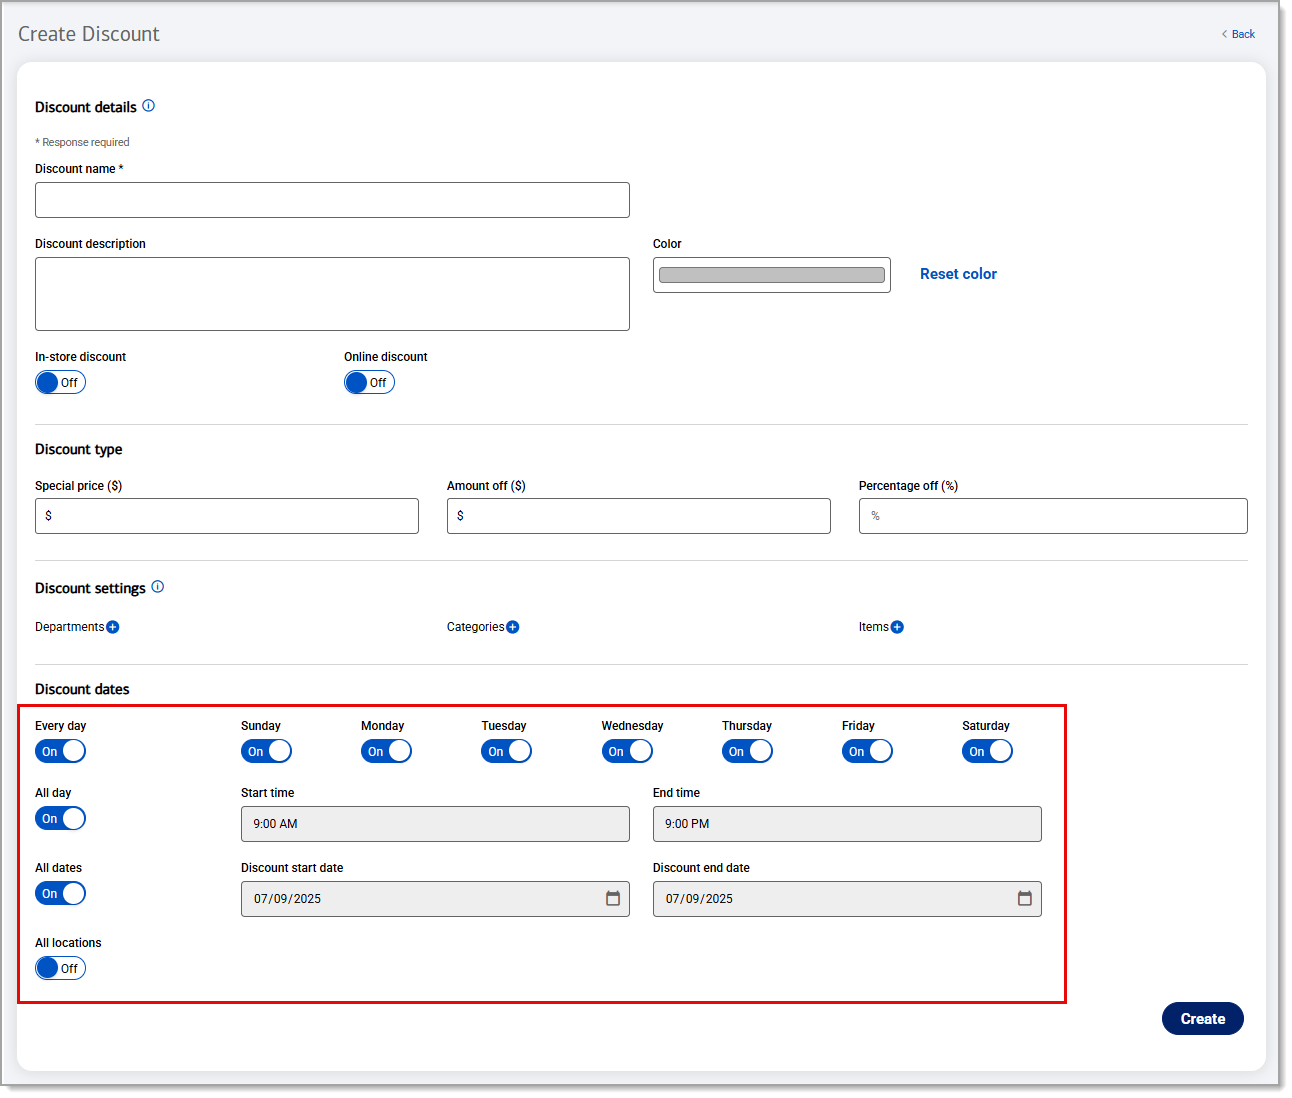Viewport: 1292px width, 1098px height.
Task: Click into the Special price field
Action: coord(227,516)
